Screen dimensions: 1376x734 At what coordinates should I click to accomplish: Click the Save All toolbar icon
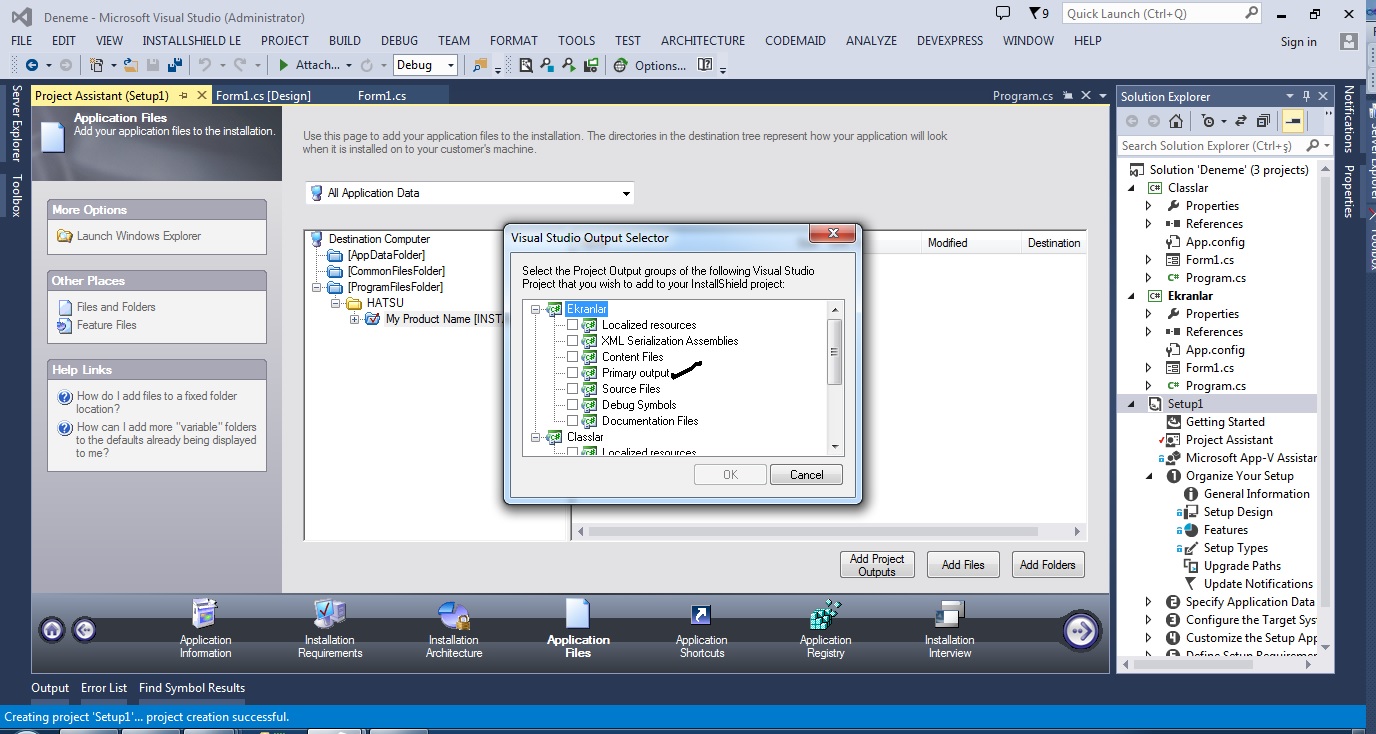tap(175, 65)
